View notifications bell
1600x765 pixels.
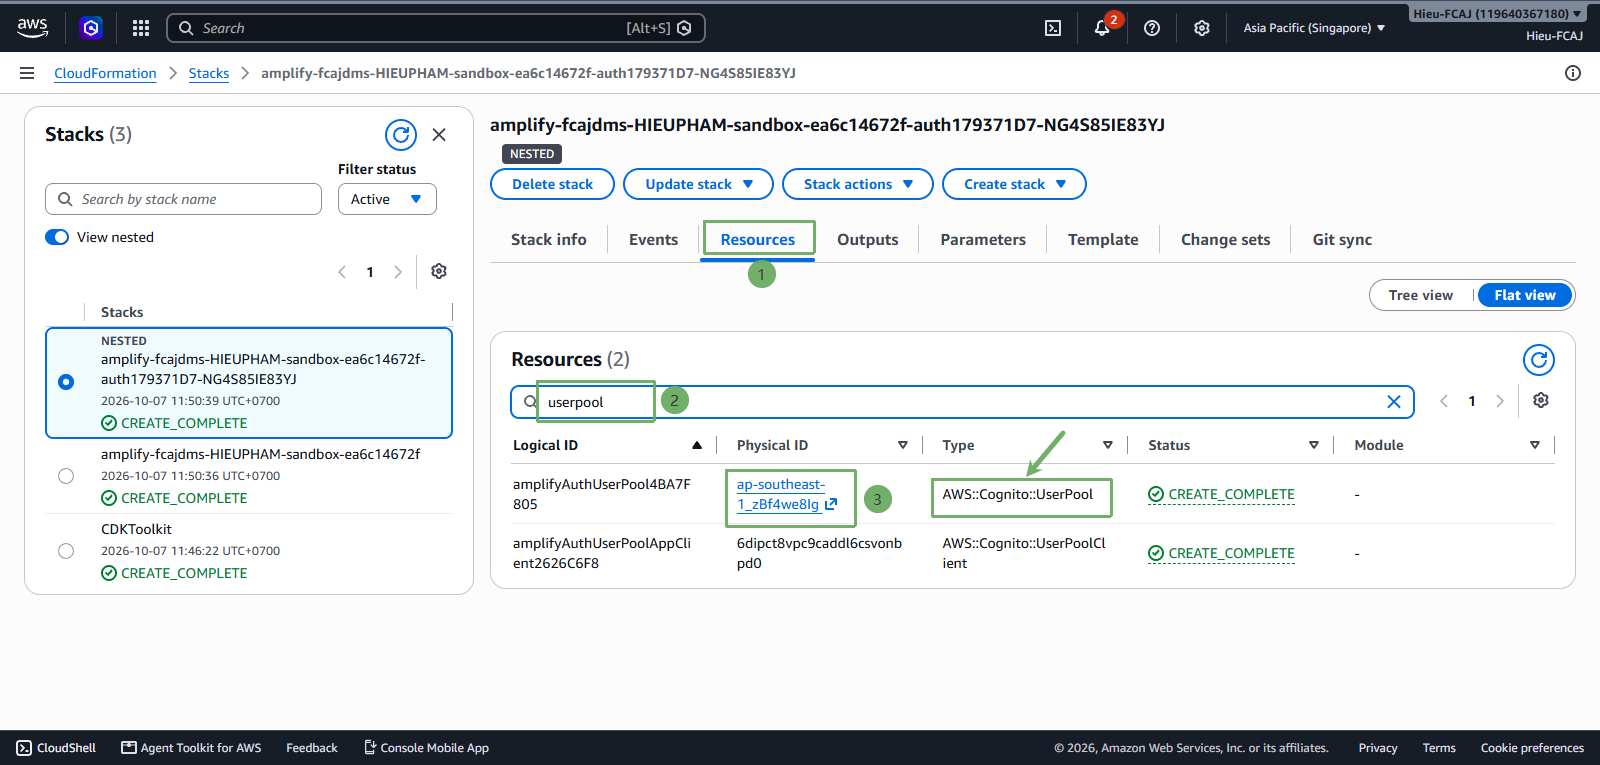[x=1102, y=28]
